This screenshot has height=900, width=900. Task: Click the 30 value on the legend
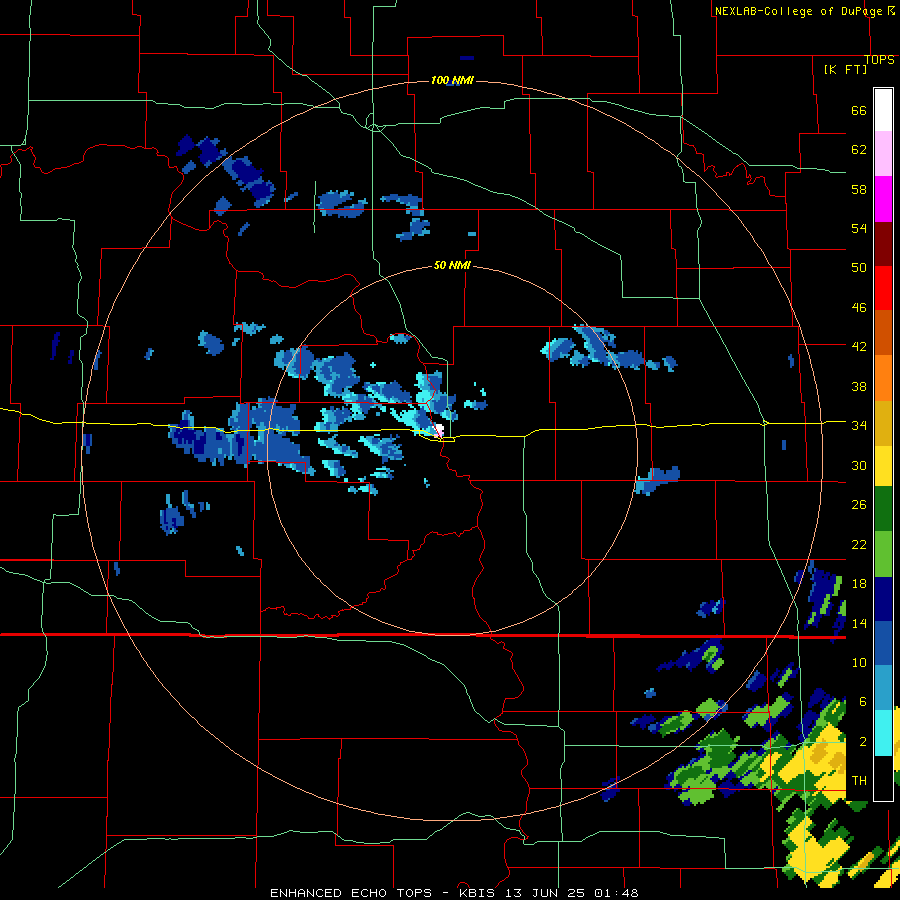[859, 465]
